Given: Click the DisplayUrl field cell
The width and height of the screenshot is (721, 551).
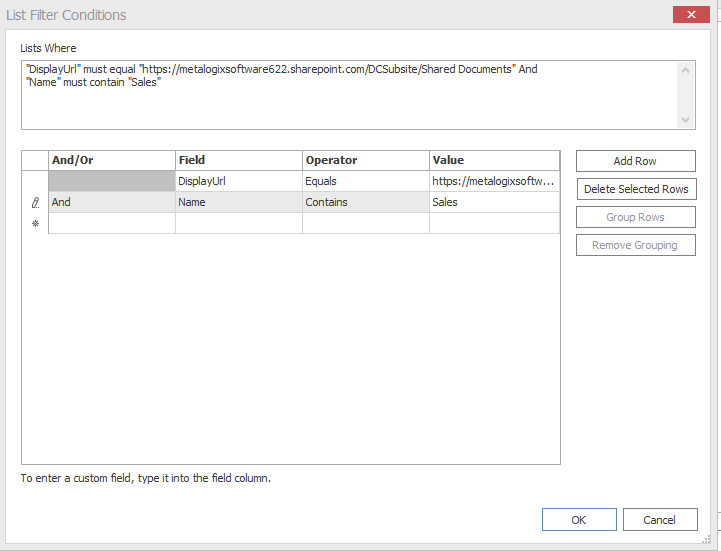Looking at the screenshot, I should [238, 181].
